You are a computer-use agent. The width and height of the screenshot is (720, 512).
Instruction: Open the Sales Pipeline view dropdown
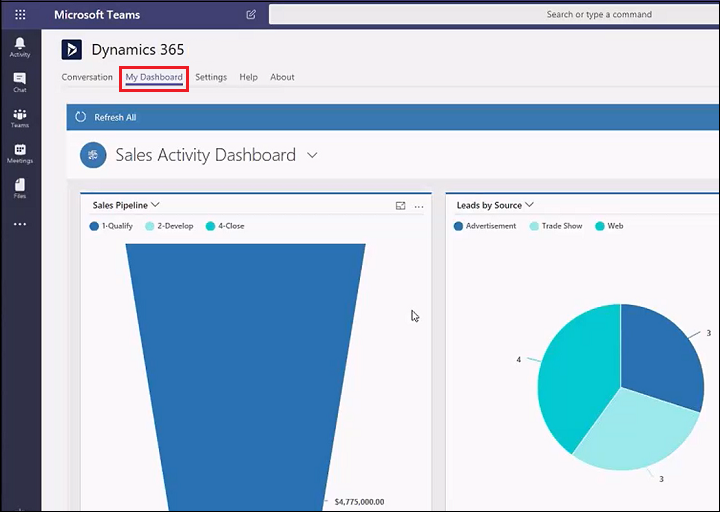[155, 205]
